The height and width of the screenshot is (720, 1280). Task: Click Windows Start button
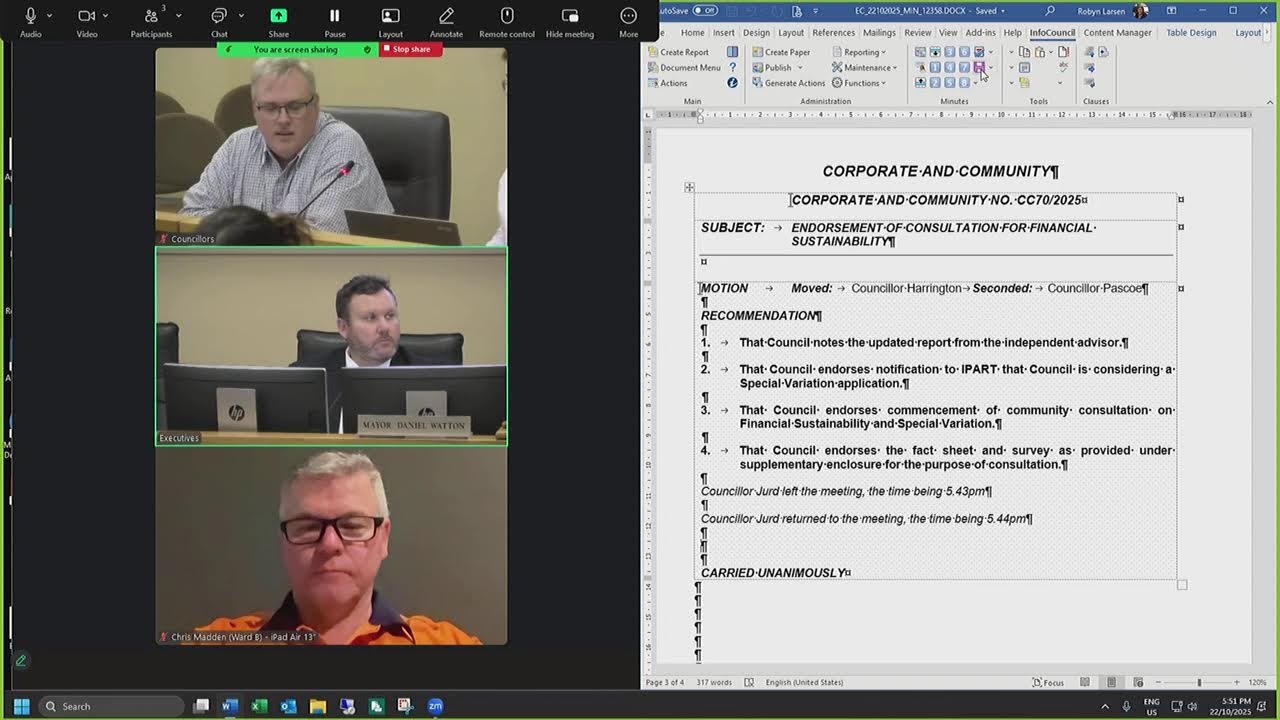click(21, 706)
